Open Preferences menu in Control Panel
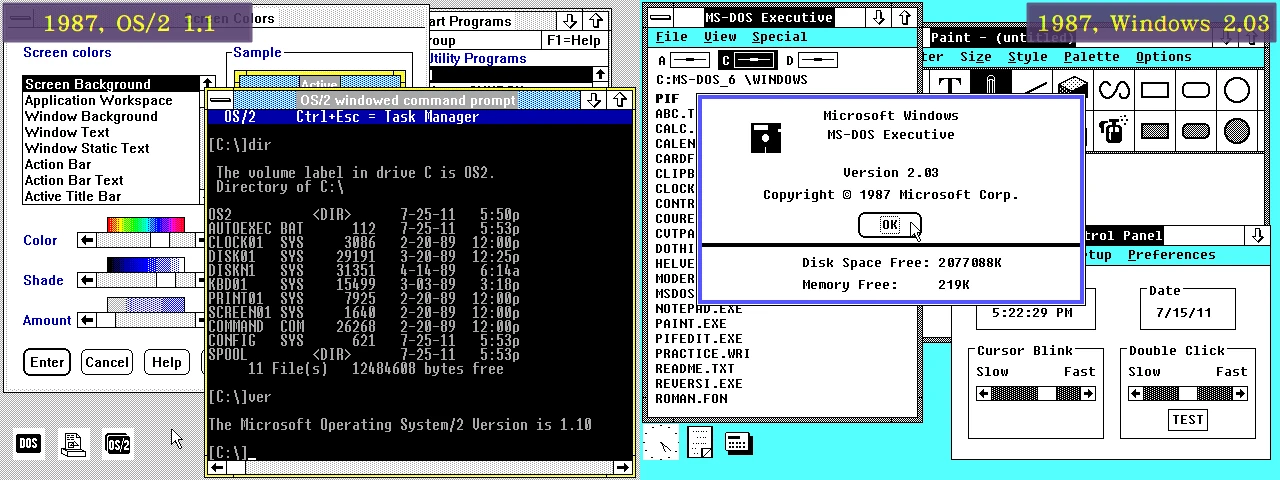Image resolution: width=1280 pixels, height=480 pixels. [1171, 255]
